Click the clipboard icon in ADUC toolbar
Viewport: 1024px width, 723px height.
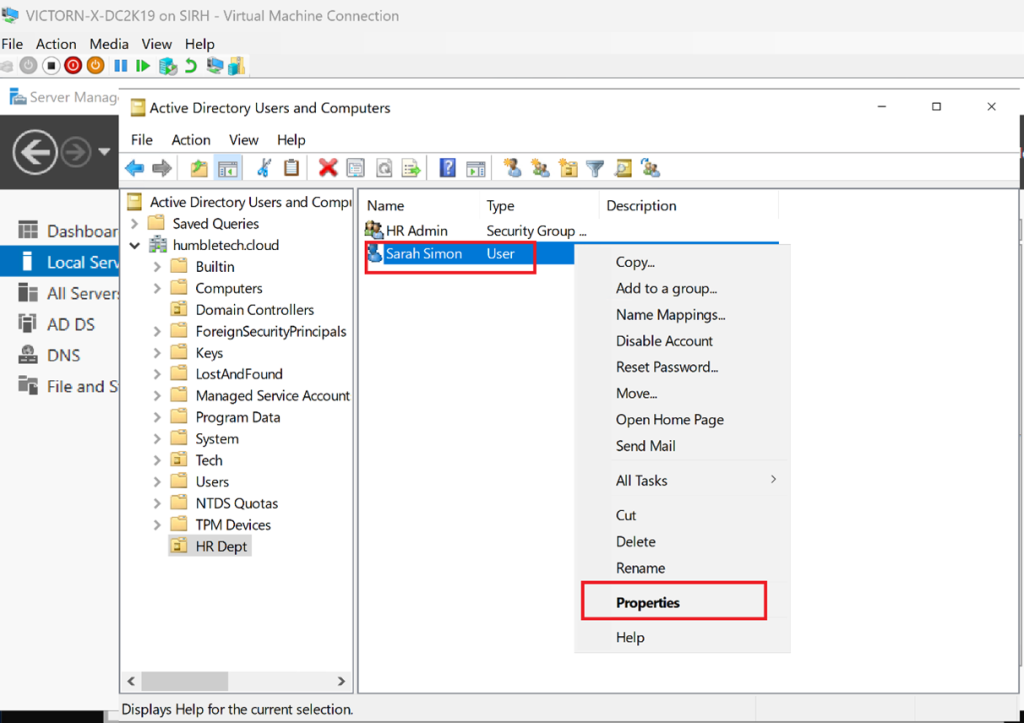pos(291,168)
